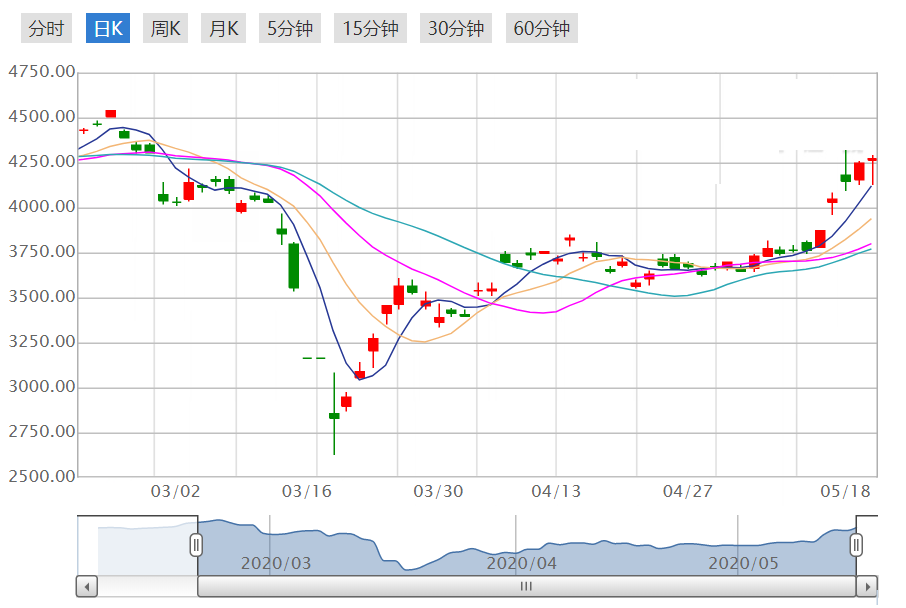The width and height of the screenshot is (906, 608).
Task: Open the 周K weekly chart tab
Action: point(165,28)
